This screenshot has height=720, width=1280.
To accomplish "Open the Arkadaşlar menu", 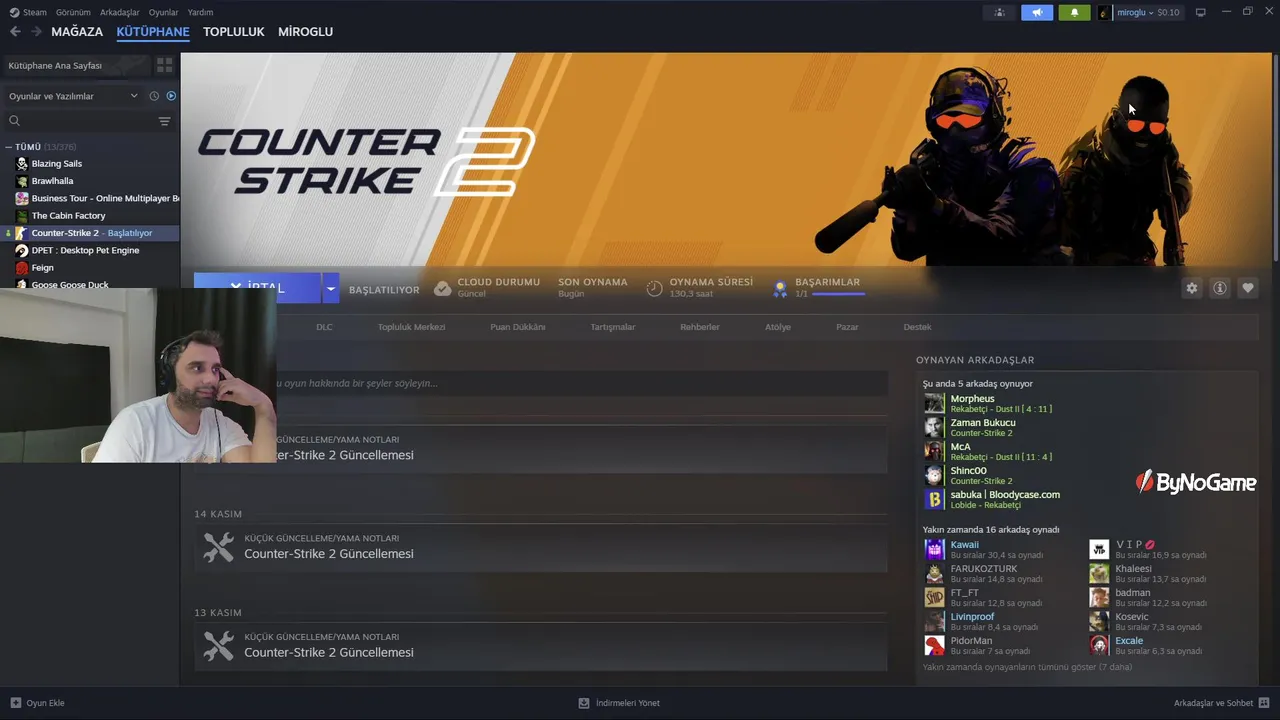I will click(x=120, y=12).
